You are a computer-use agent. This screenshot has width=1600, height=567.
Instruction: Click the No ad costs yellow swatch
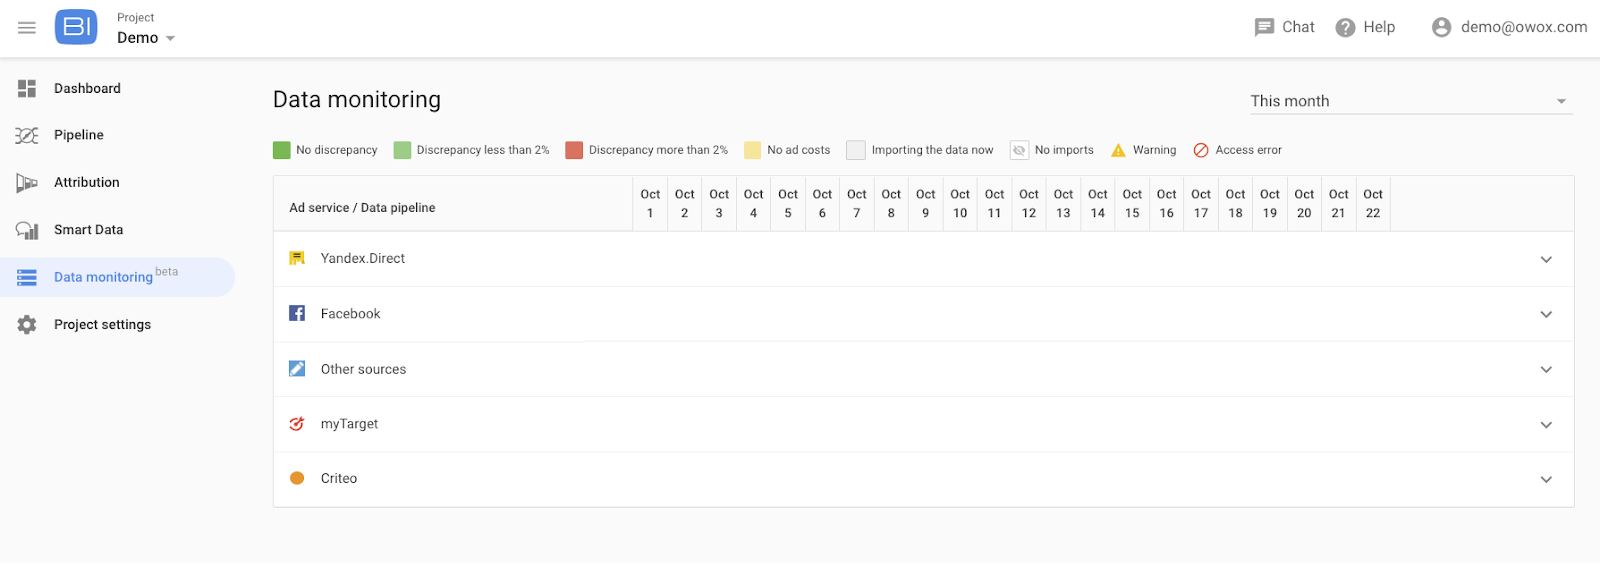point(753,150)
